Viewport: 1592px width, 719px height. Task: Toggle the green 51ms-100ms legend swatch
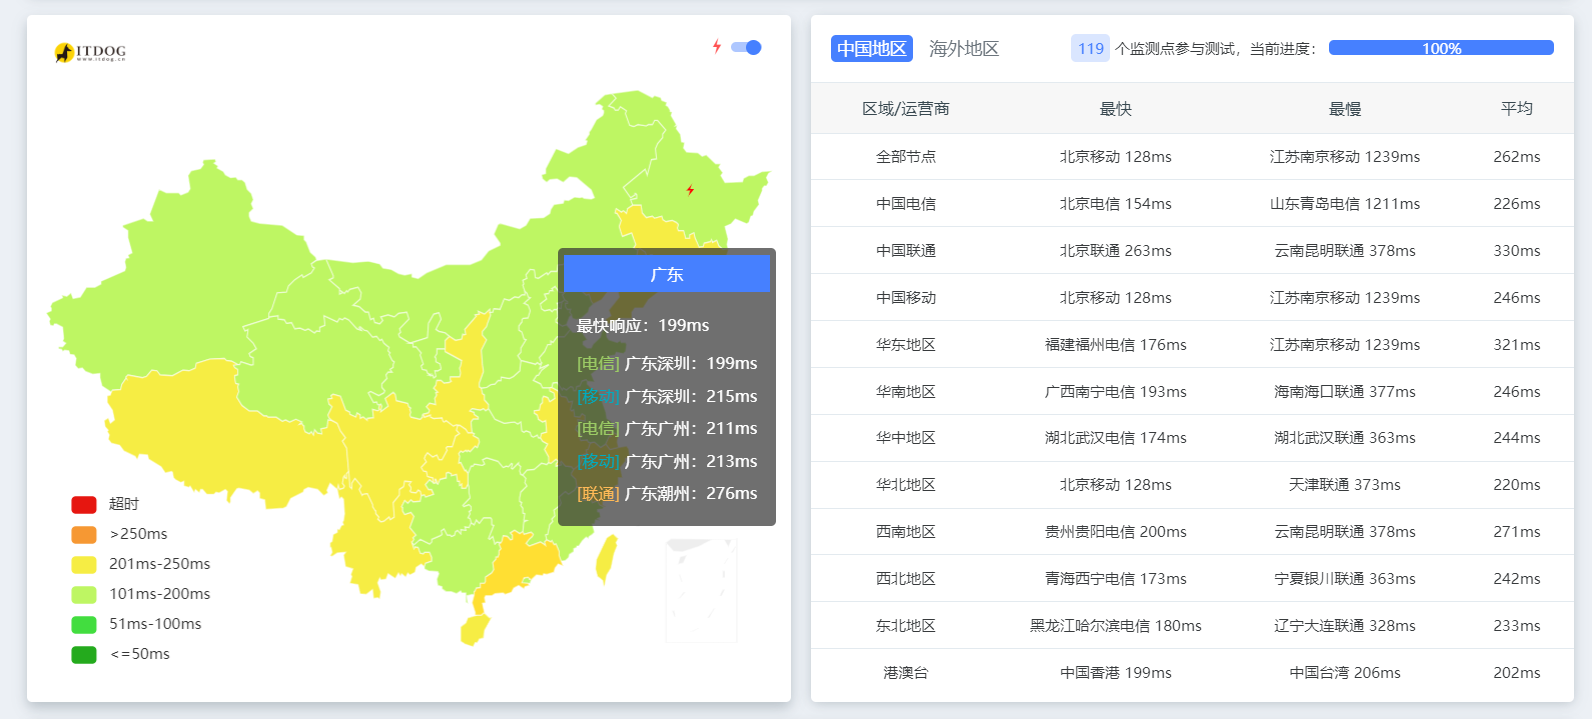coord(84,624)
